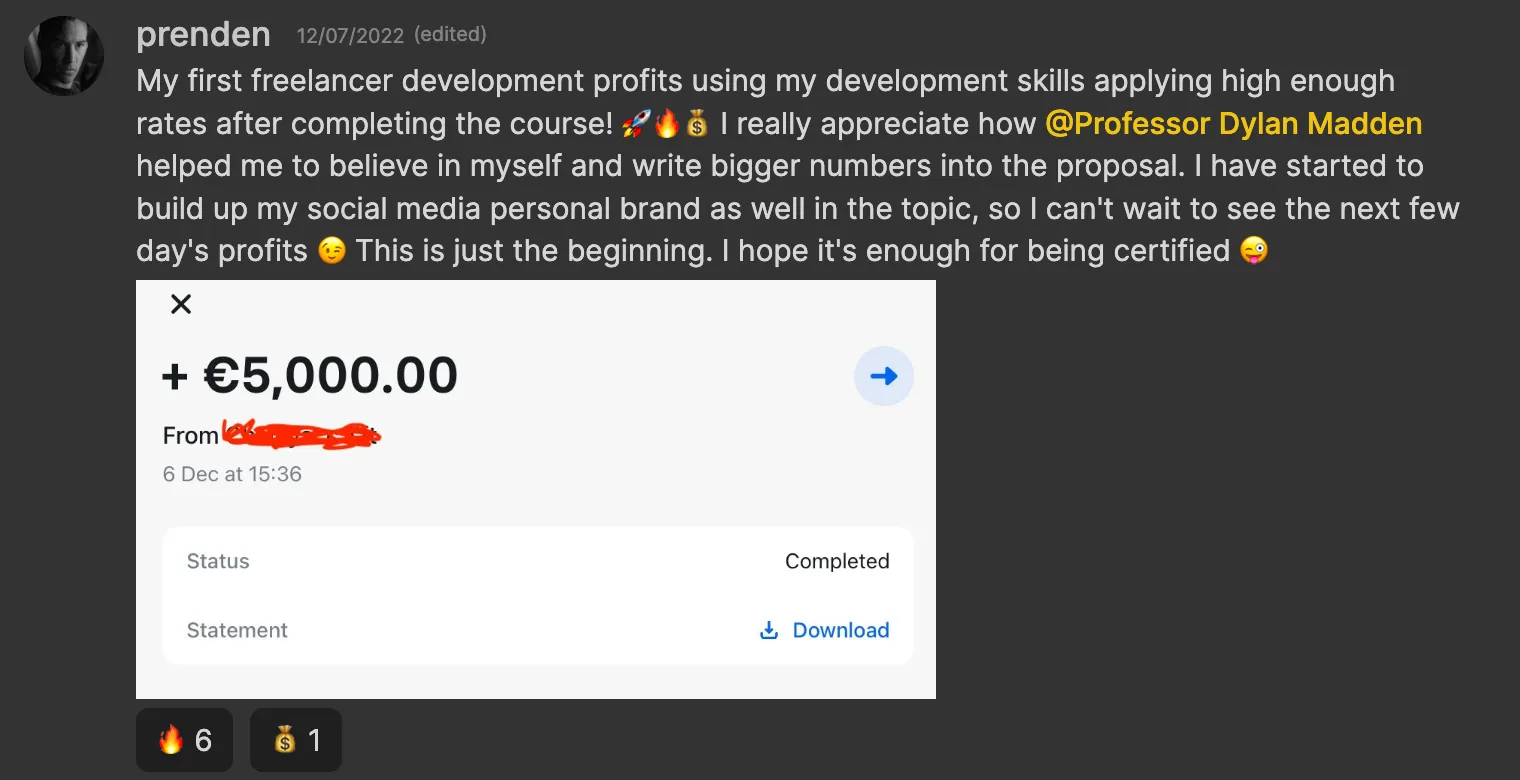Click the winking face emoji after 'profits'
This screenshot has width=1520, height=780.
[x=331, y=250]
